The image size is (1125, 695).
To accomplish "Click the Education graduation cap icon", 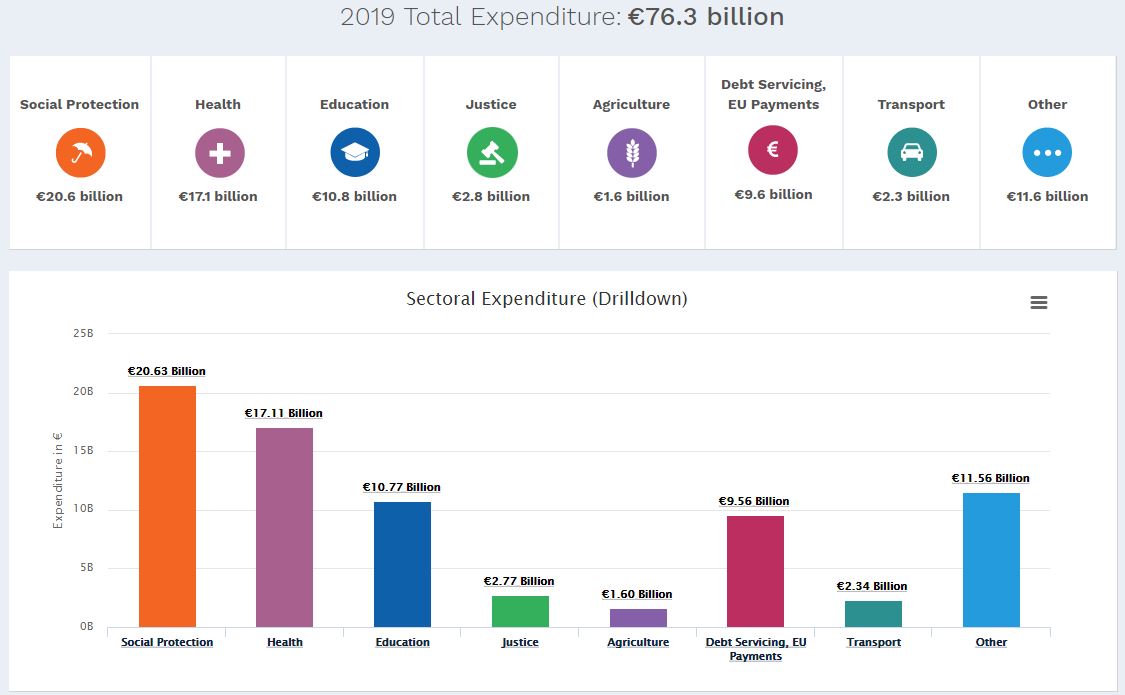I will pos(354,151).
